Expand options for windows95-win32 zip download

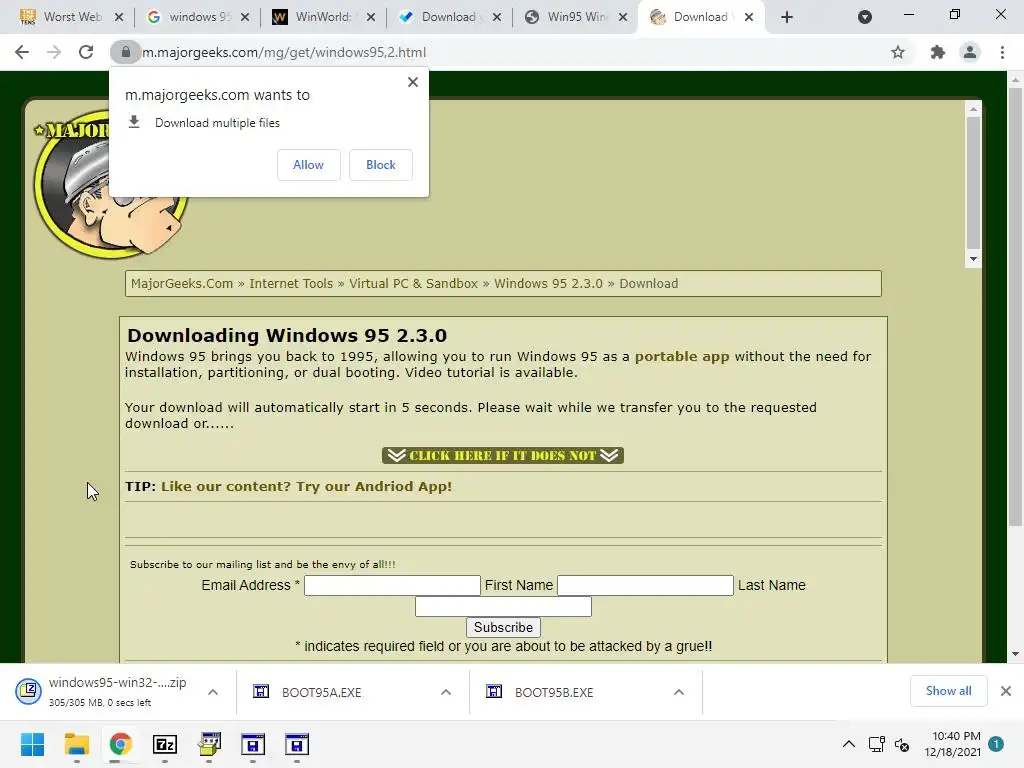pyautogui.click(x=213, y=692)
